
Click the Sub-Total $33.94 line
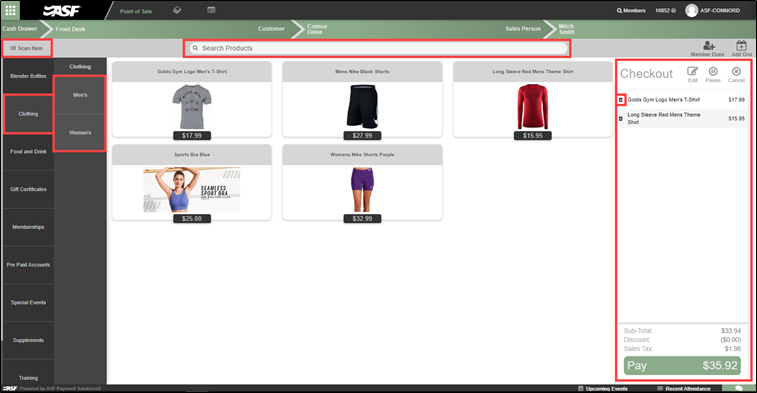pyautogui.click(x=682, y=331)
